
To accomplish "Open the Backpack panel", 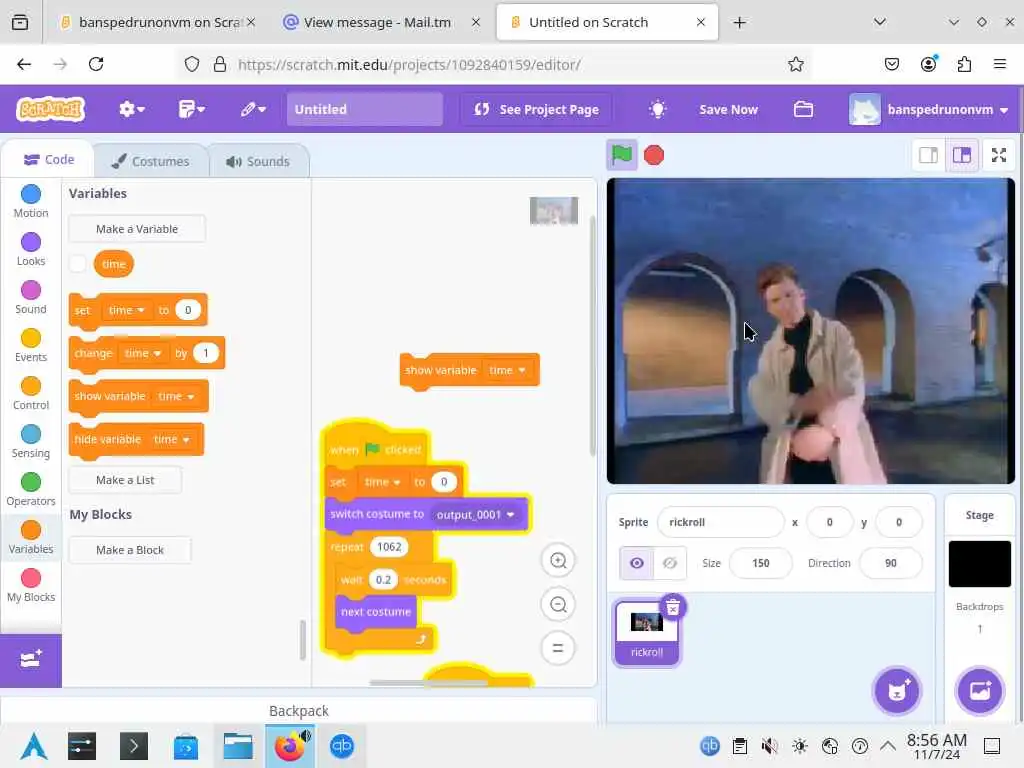I will point(298,711).
